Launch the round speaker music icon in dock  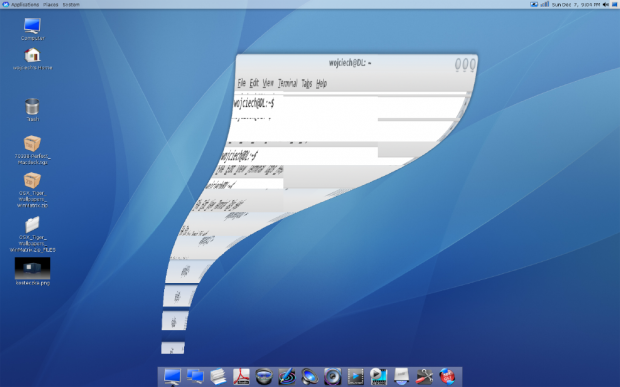[x=333, y=376]
